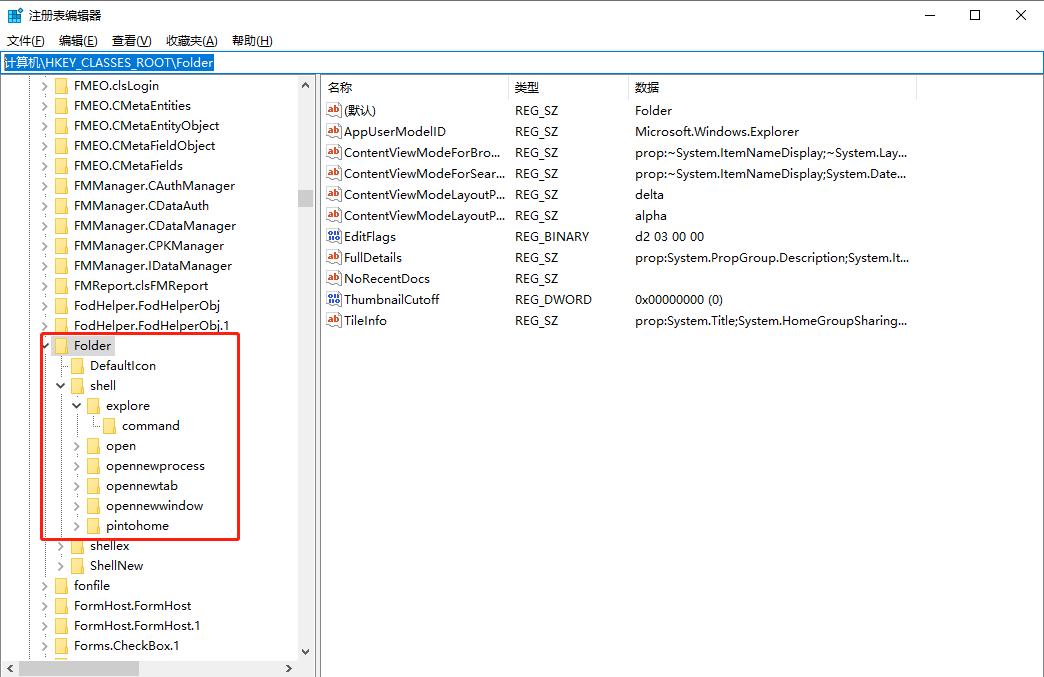Viewport: 1044px width, 677px height.
Task: Click the TileInfo string value icon
Action: click(x=334, y=320)
